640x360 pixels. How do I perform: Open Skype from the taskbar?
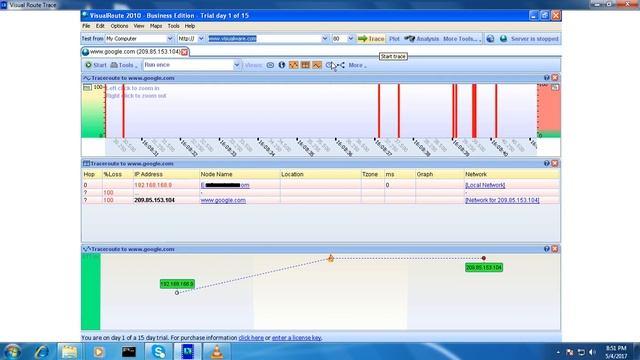pyautogui.click(x=158, y=351)
